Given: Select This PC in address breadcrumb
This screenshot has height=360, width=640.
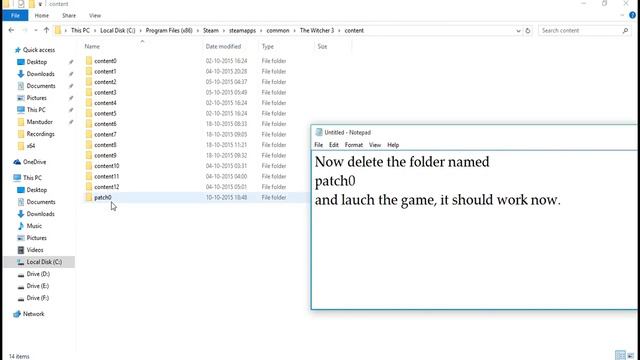Looking at the screenshot, I should pyautogui.click(x=80, y=31).
